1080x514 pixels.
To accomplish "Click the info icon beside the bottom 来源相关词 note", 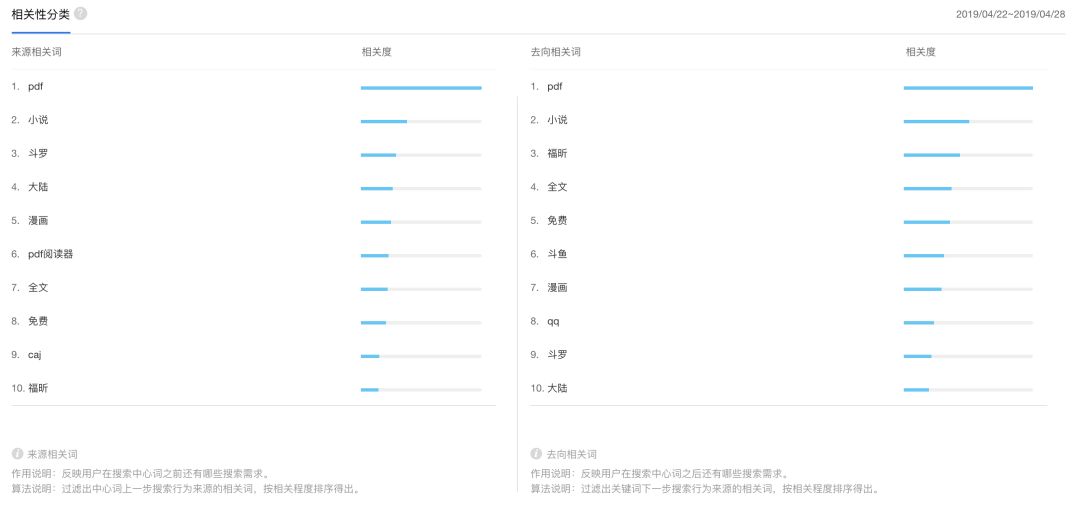I will click(17, 454).
